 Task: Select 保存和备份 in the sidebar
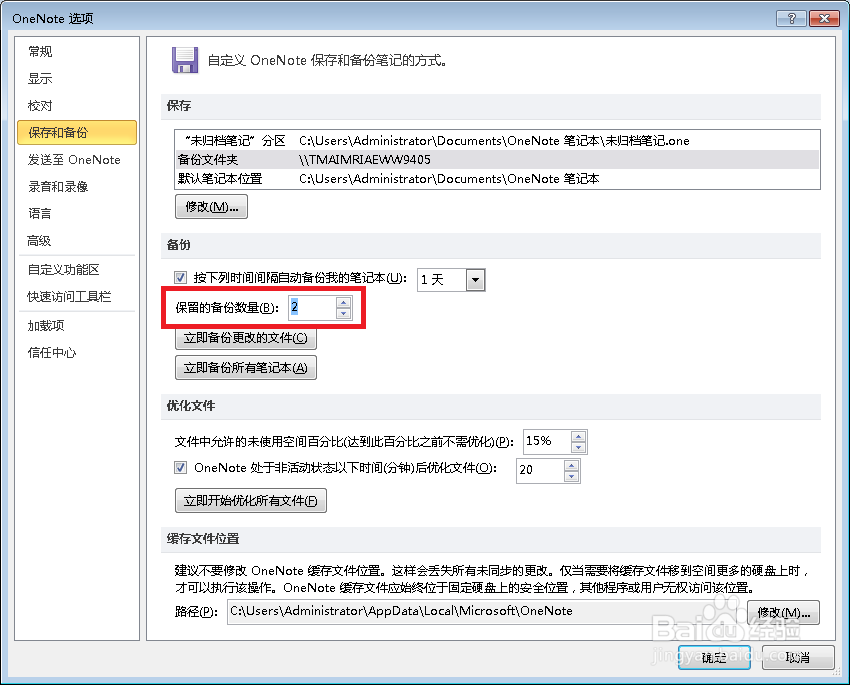pyautogui.click(x=76, y=133)
